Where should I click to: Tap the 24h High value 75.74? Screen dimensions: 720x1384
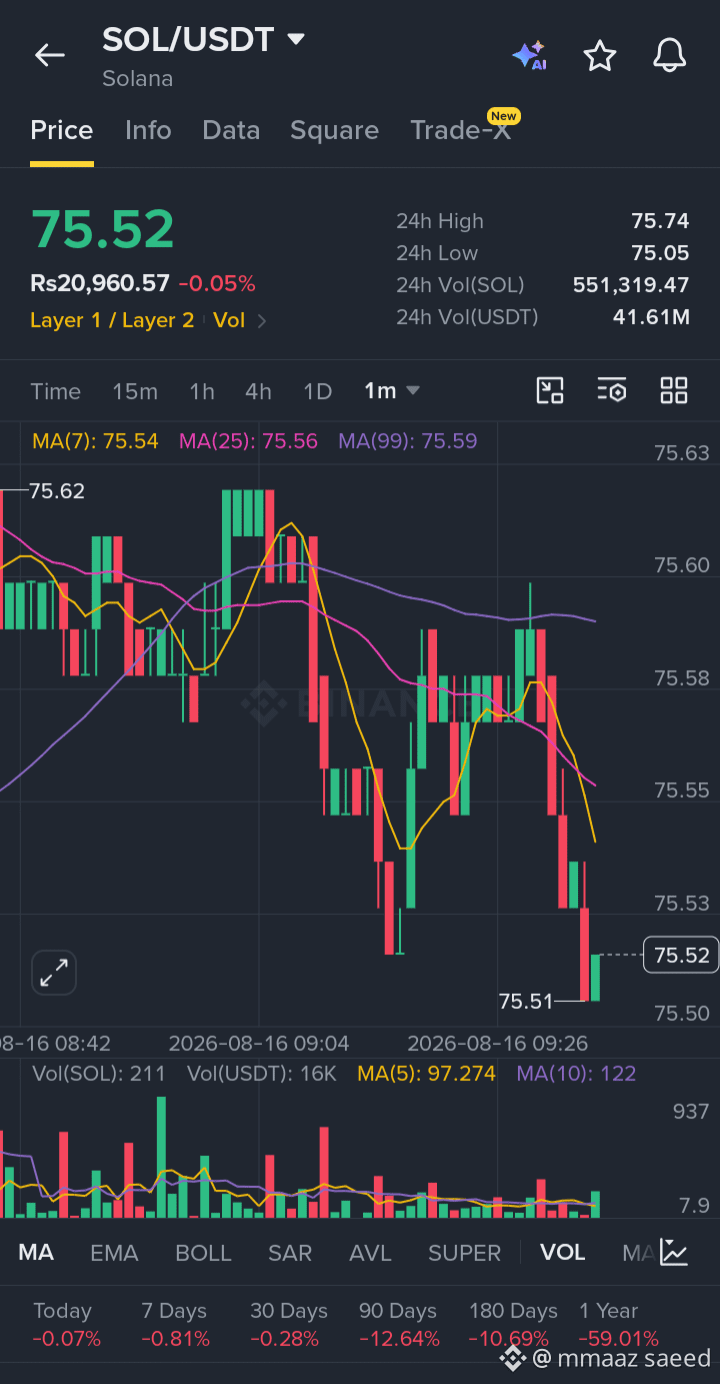point(660,221)
